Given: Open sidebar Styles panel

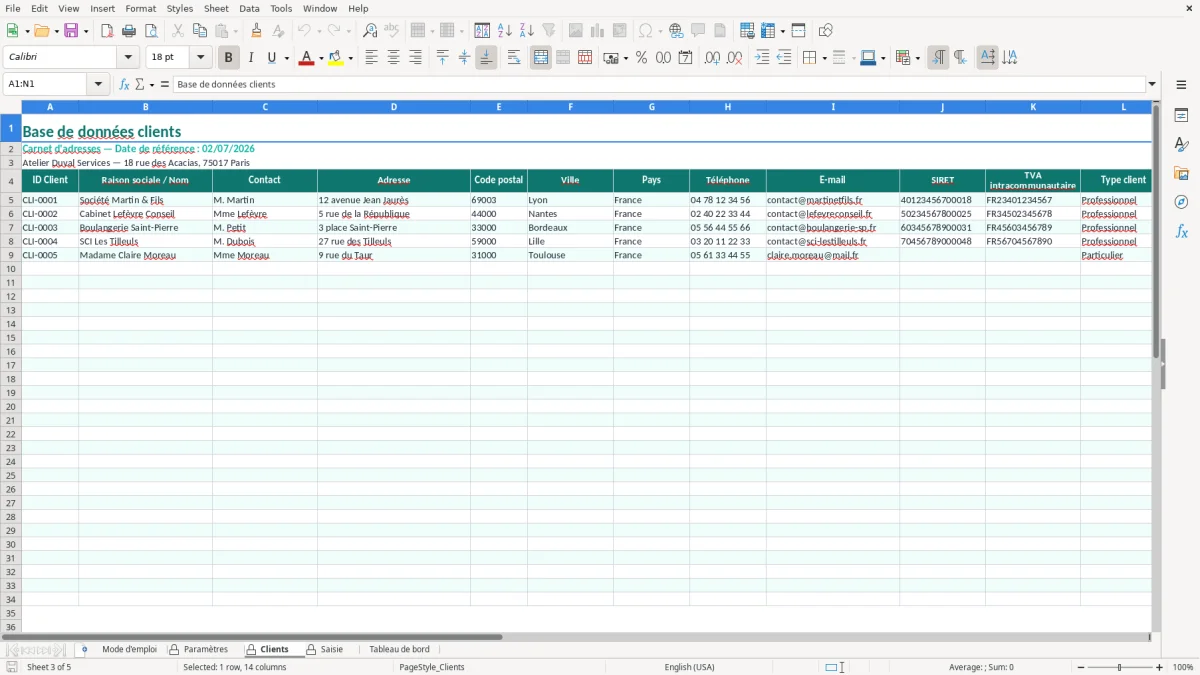Looking at the screenshot, I should pos(1181,145).
